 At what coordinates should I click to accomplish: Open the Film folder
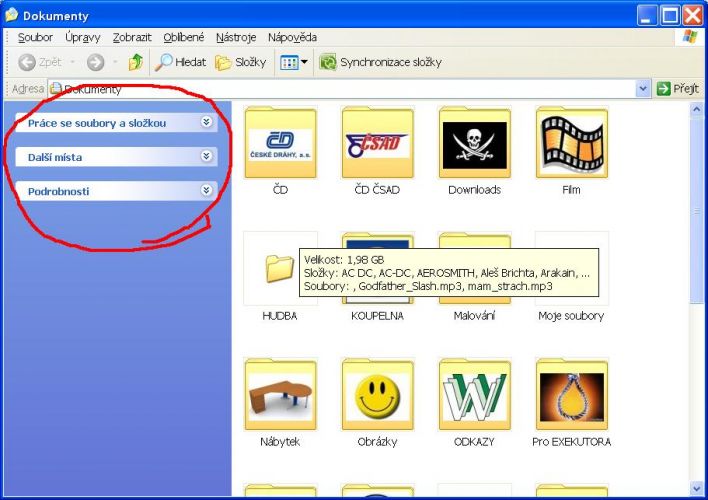[x=572, y=143]
